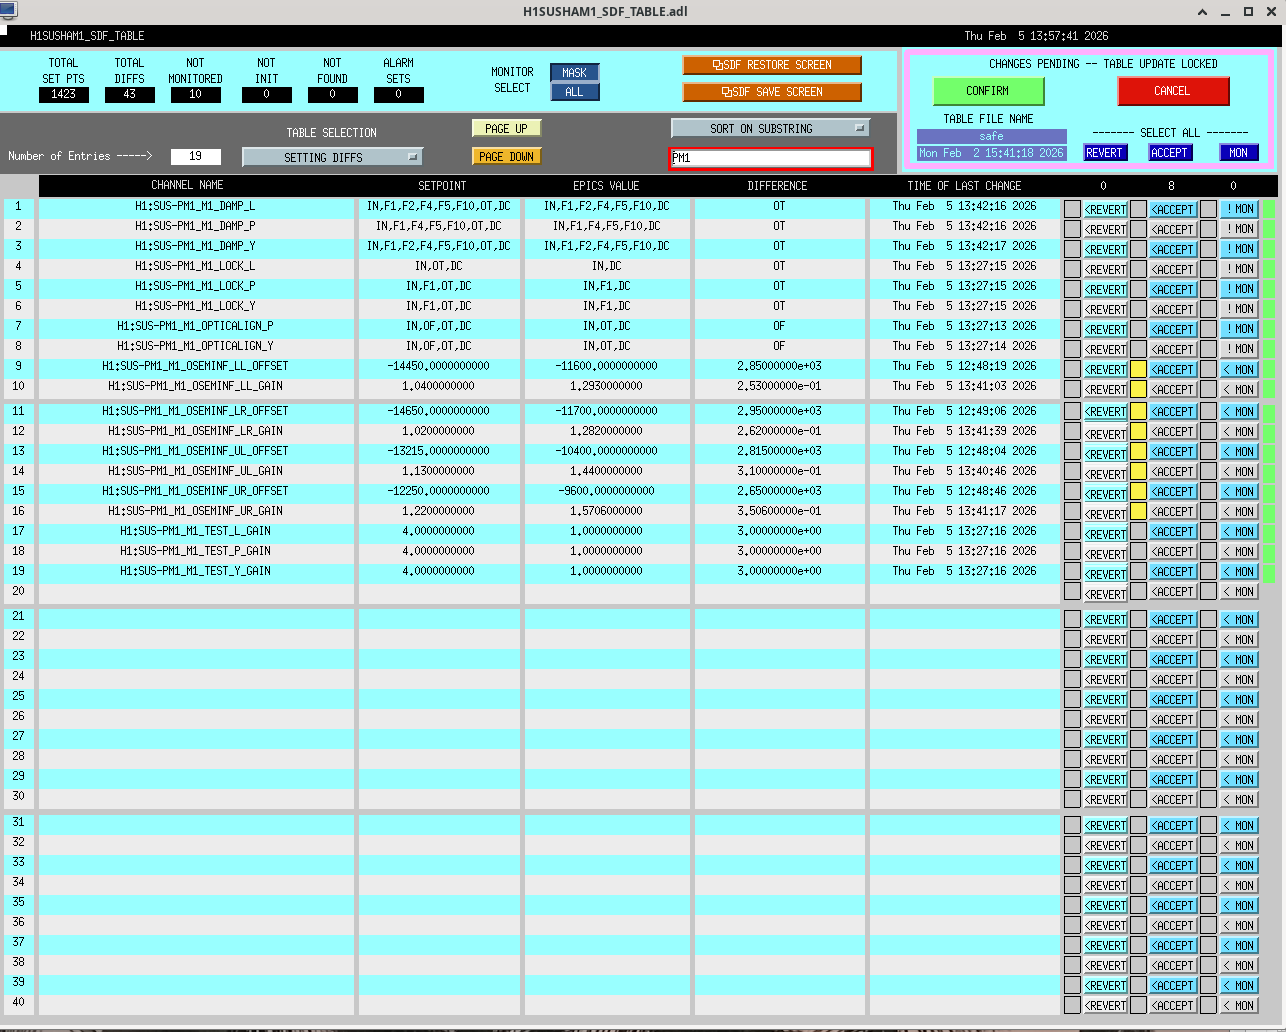Click the red CANCEL button
Image resolution: width=1286 pixels, height=1032 pixels.
click(x=1172, y=91)
